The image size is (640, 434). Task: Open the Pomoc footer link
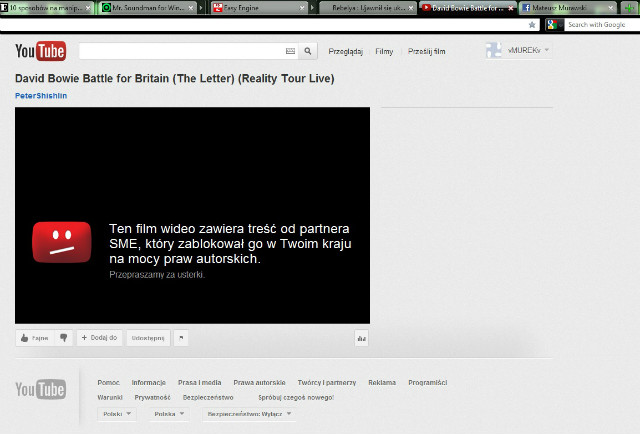(108, 383)
